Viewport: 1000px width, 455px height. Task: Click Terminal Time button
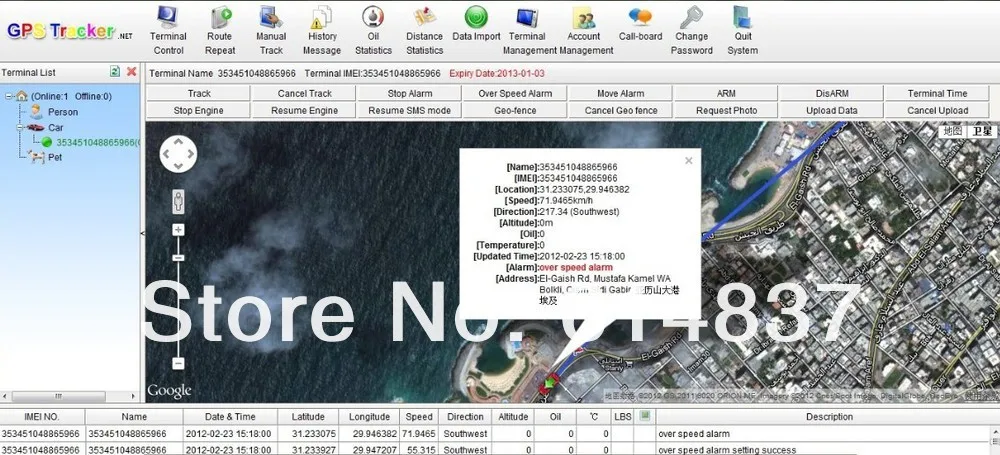[937, 93]
